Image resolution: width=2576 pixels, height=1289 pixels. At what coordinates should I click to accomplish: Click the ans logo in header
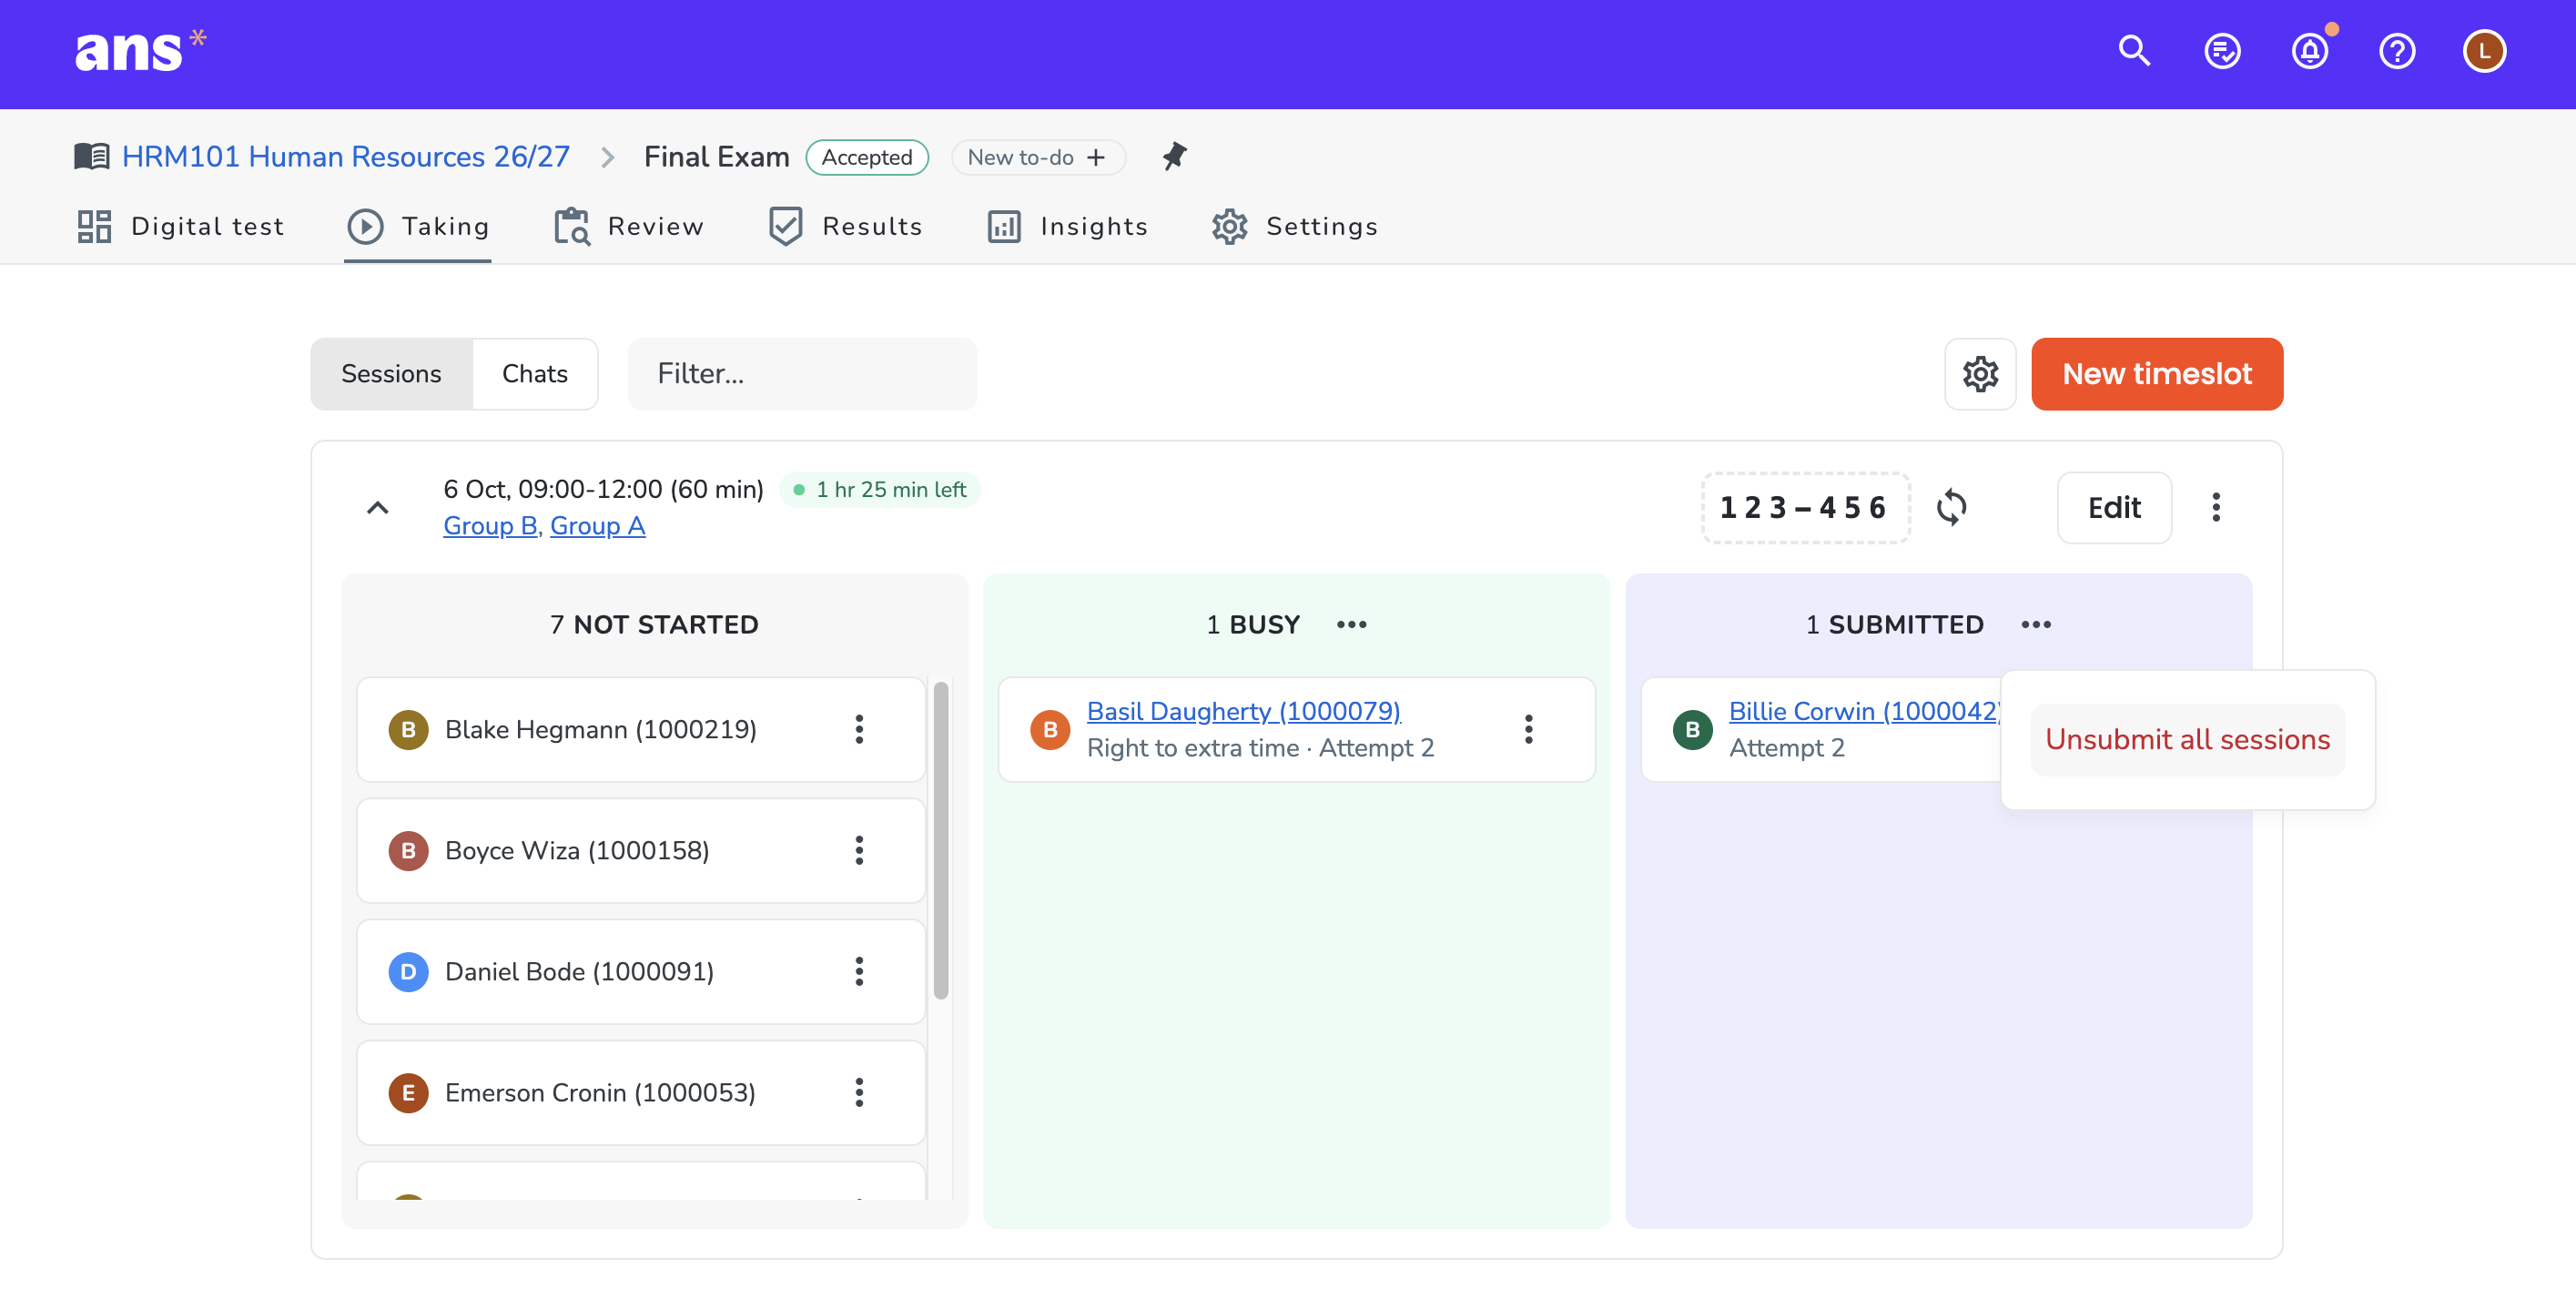140,51
